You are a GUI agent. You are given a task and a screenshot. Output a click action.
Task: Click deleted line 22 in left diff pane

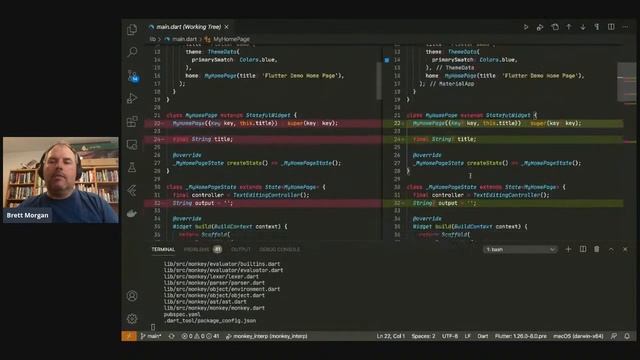pyautogui.click(x=263, y=123)
